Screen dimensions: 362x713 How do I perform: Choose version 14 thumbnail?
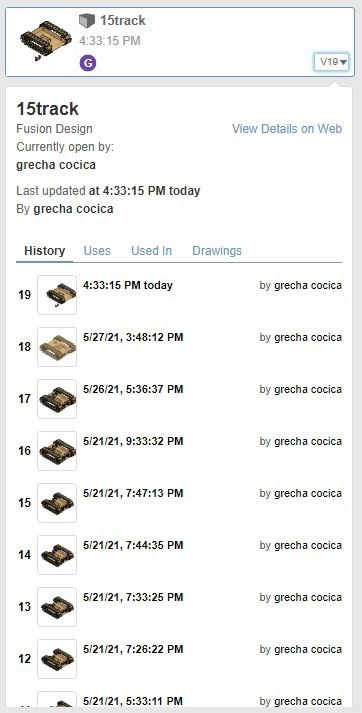coord(57,555)
